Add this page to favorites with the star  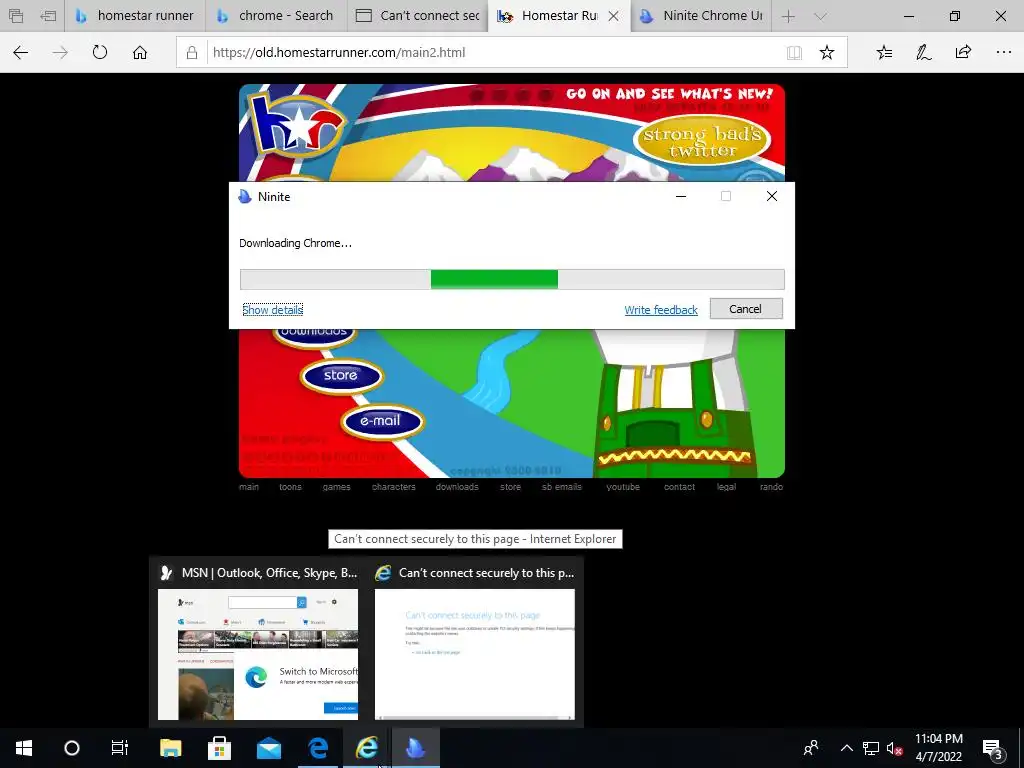pyautogui.click(x=827, y=53)
